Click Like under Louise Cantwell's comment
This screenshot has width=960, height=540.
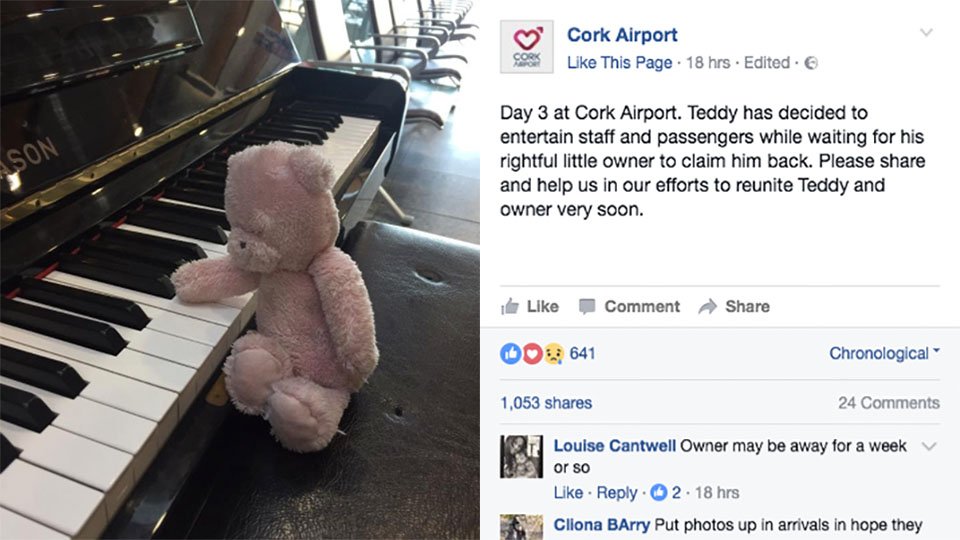pyautogui.click(x=568, y=493)
